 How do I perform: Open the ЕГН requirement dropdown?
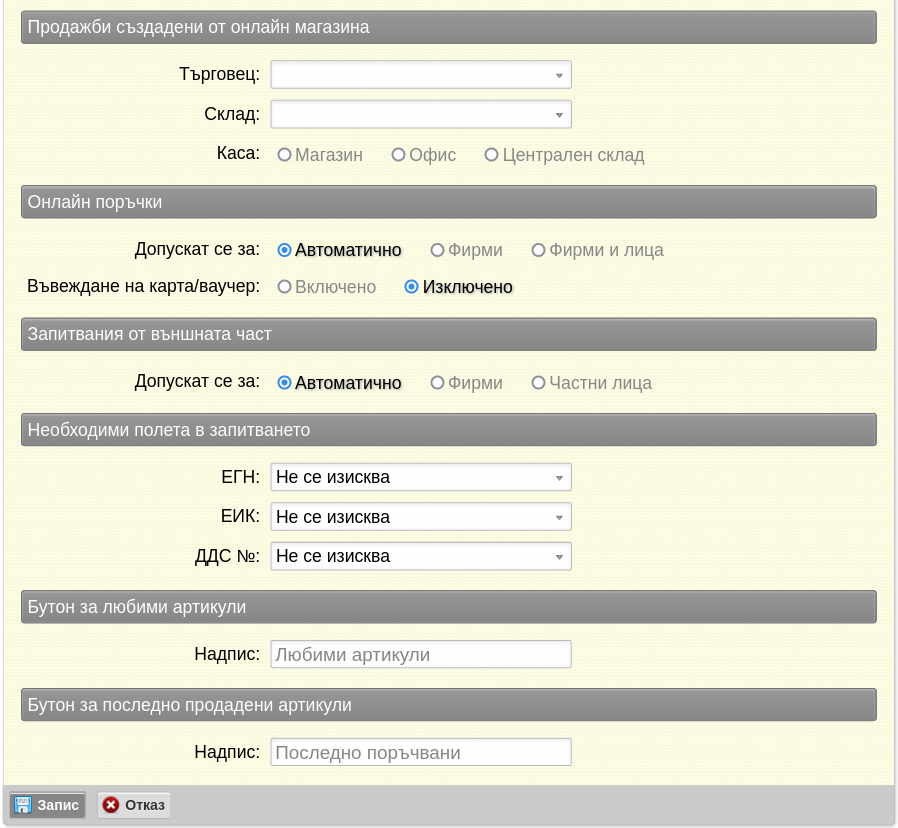421,477
